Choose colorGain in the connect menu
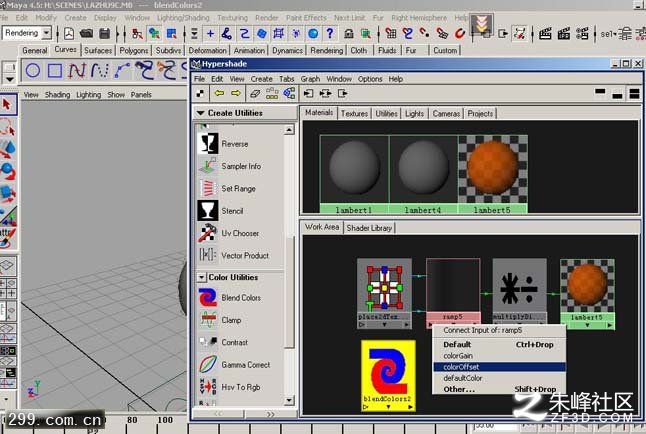Viewport: 646px width, 434px height. (x=500, y=356)
